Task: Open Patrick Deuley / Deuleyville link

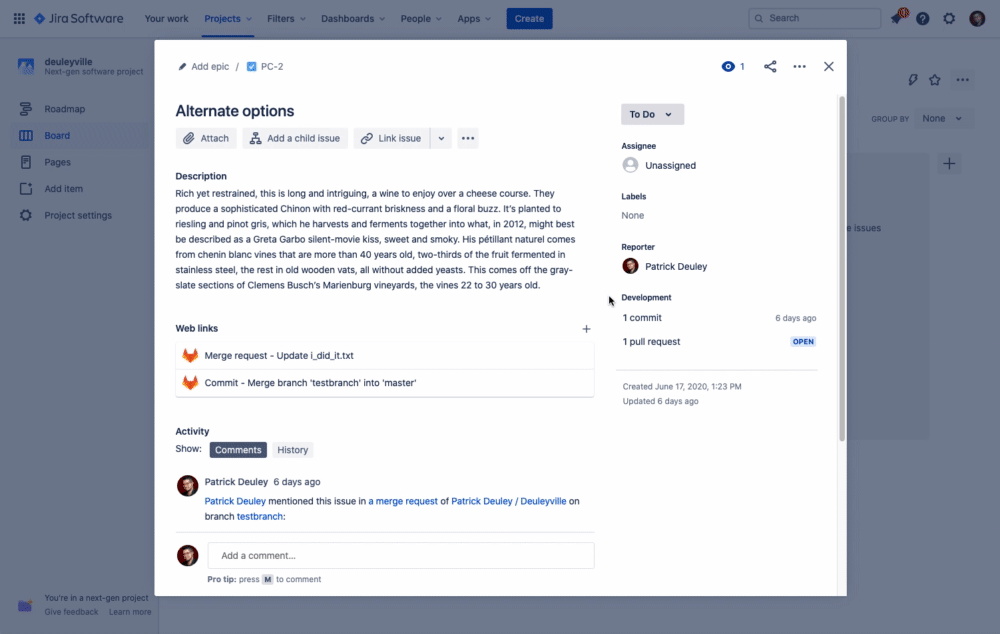Action: click(x=509, y=501)
